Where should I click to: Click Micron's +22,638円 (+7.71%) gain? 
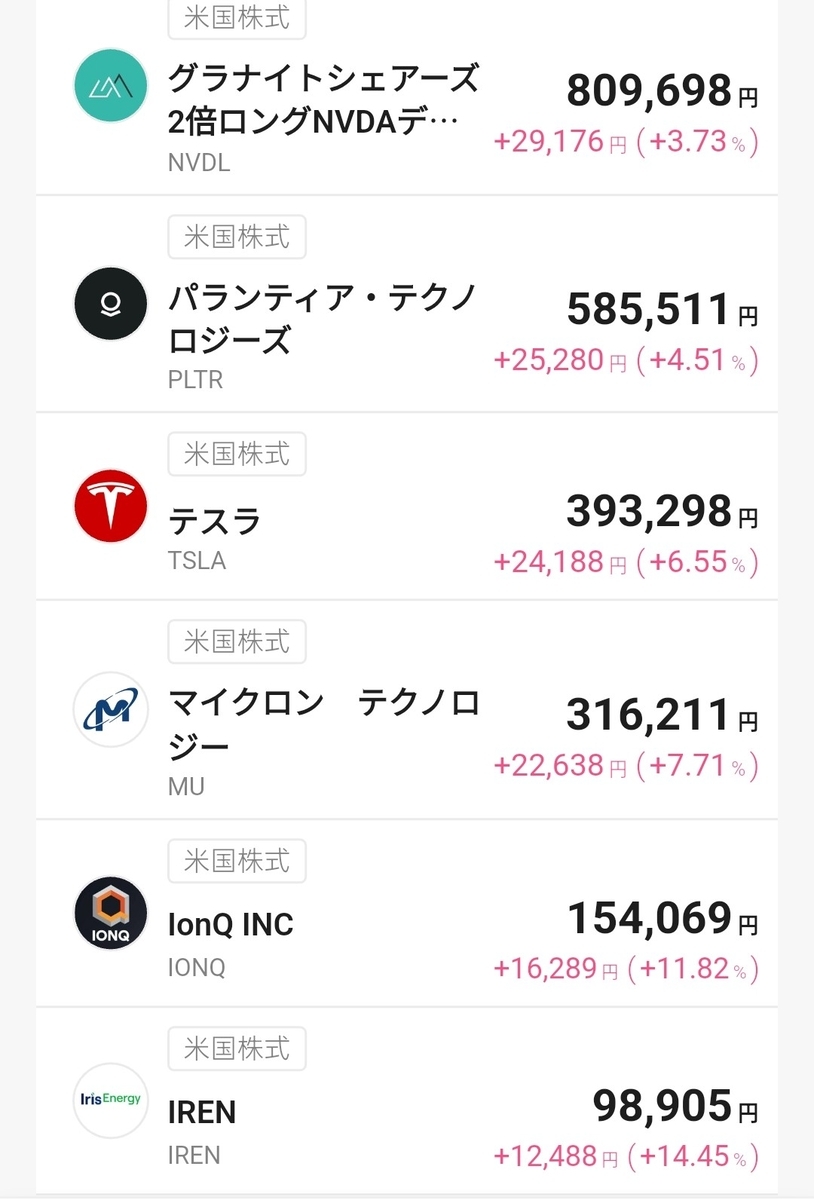tap(626, 767)
